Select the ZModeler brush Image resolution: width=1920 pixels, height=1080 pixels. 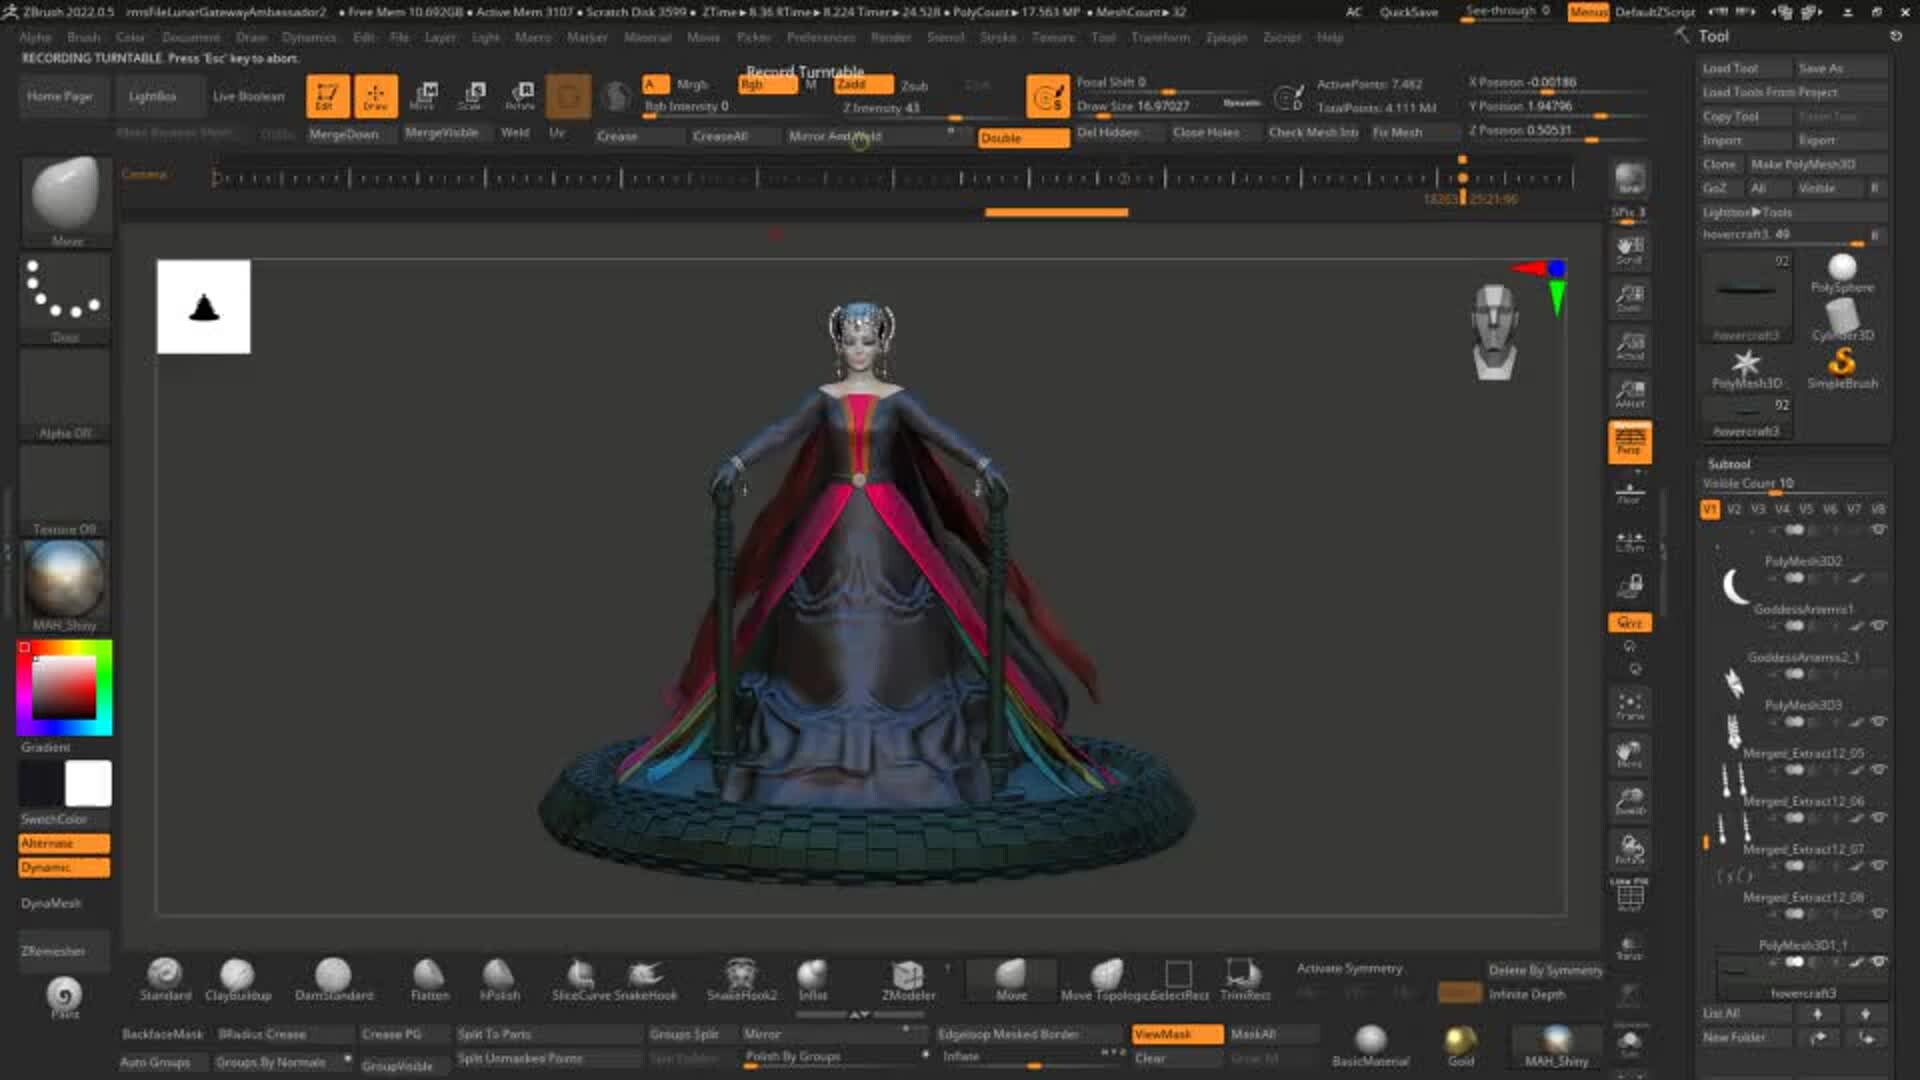click(907, 977)
